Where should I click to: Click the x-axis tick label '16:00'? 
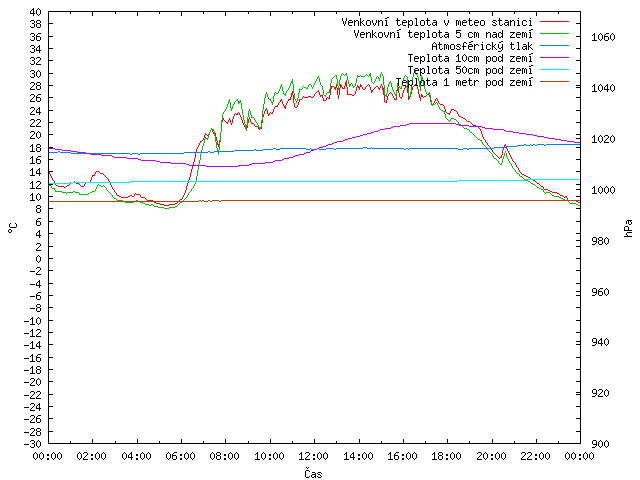click(x=402, y=456)
